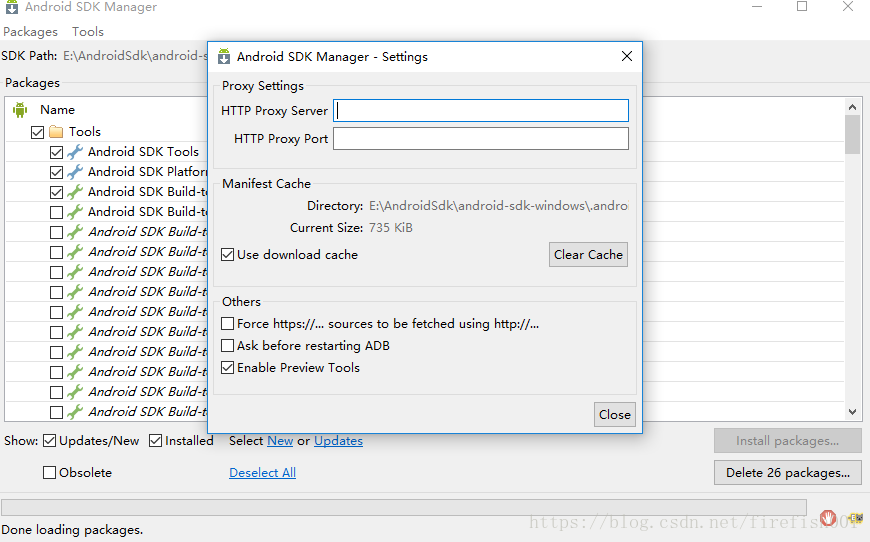Open the Packages menu

[x=31, y=32]
